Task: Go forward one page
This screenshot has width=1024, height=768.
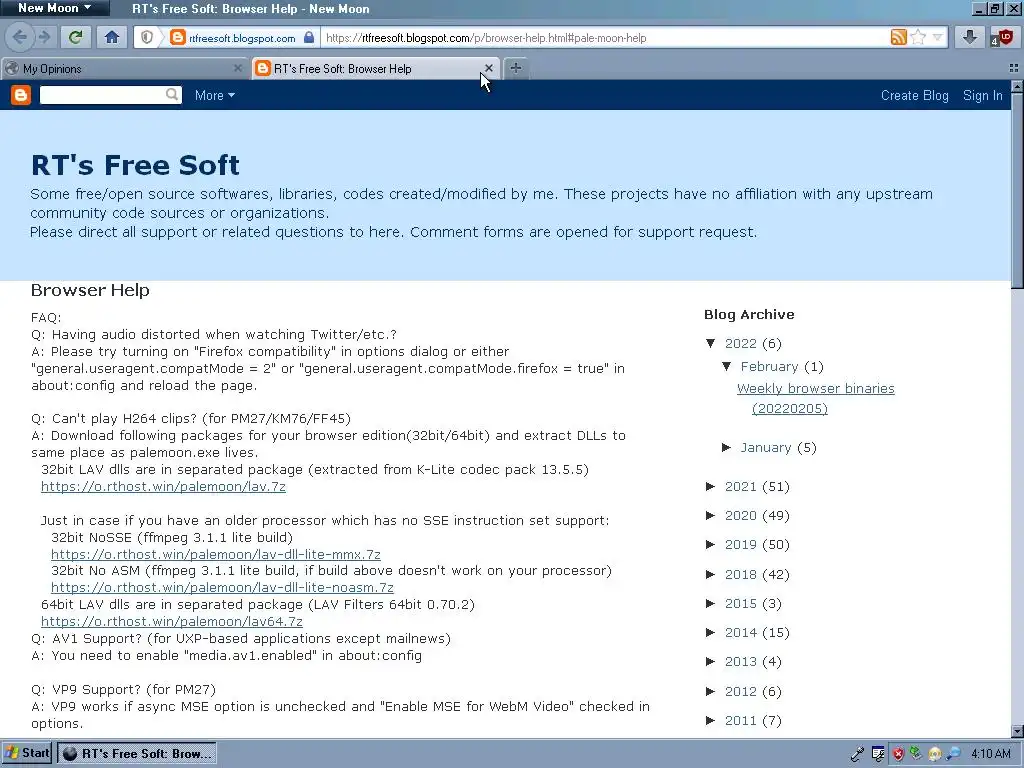Action: tap(44, 37)
